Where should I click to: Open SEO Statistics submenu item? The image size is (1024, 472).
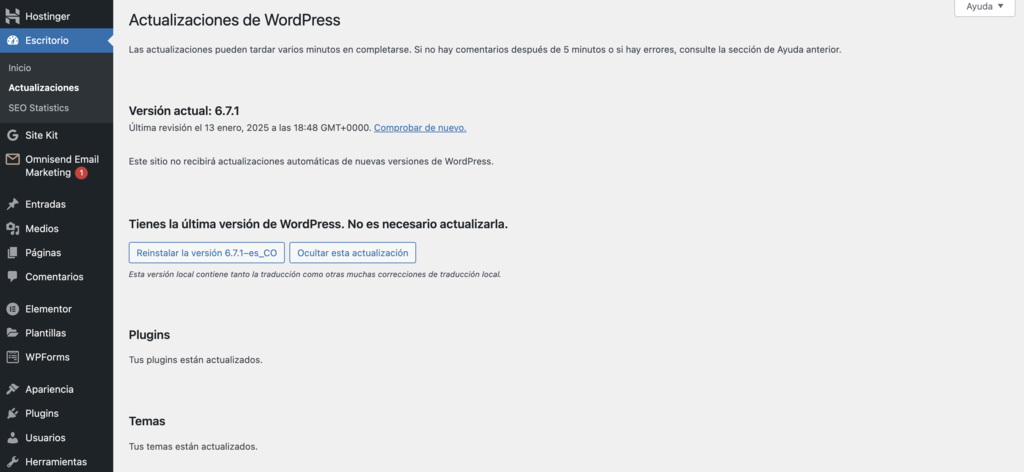tap(39, 108)
